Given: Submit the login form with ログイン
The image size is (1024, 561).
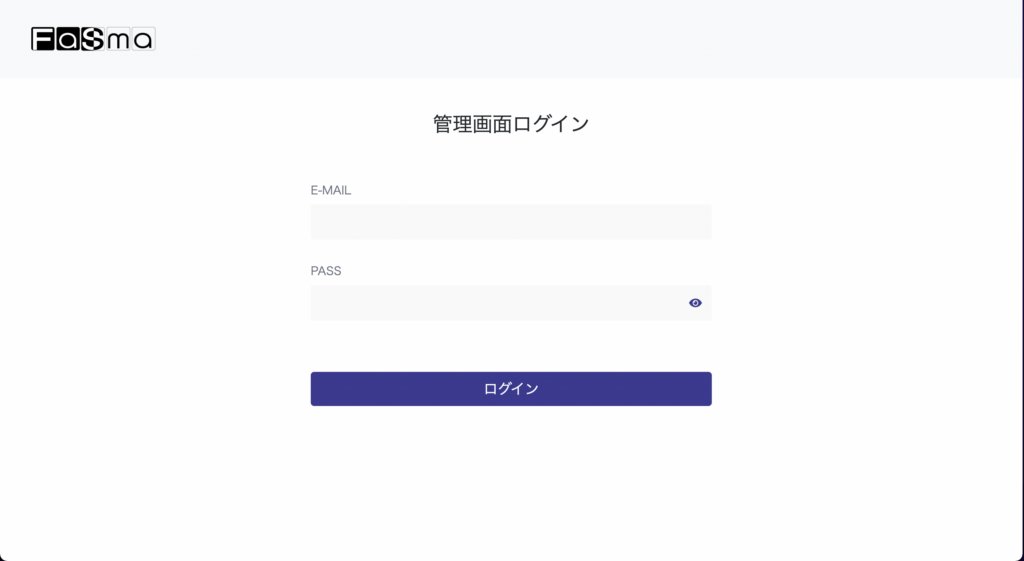Looking at the screenshot, I should (511, 389).
